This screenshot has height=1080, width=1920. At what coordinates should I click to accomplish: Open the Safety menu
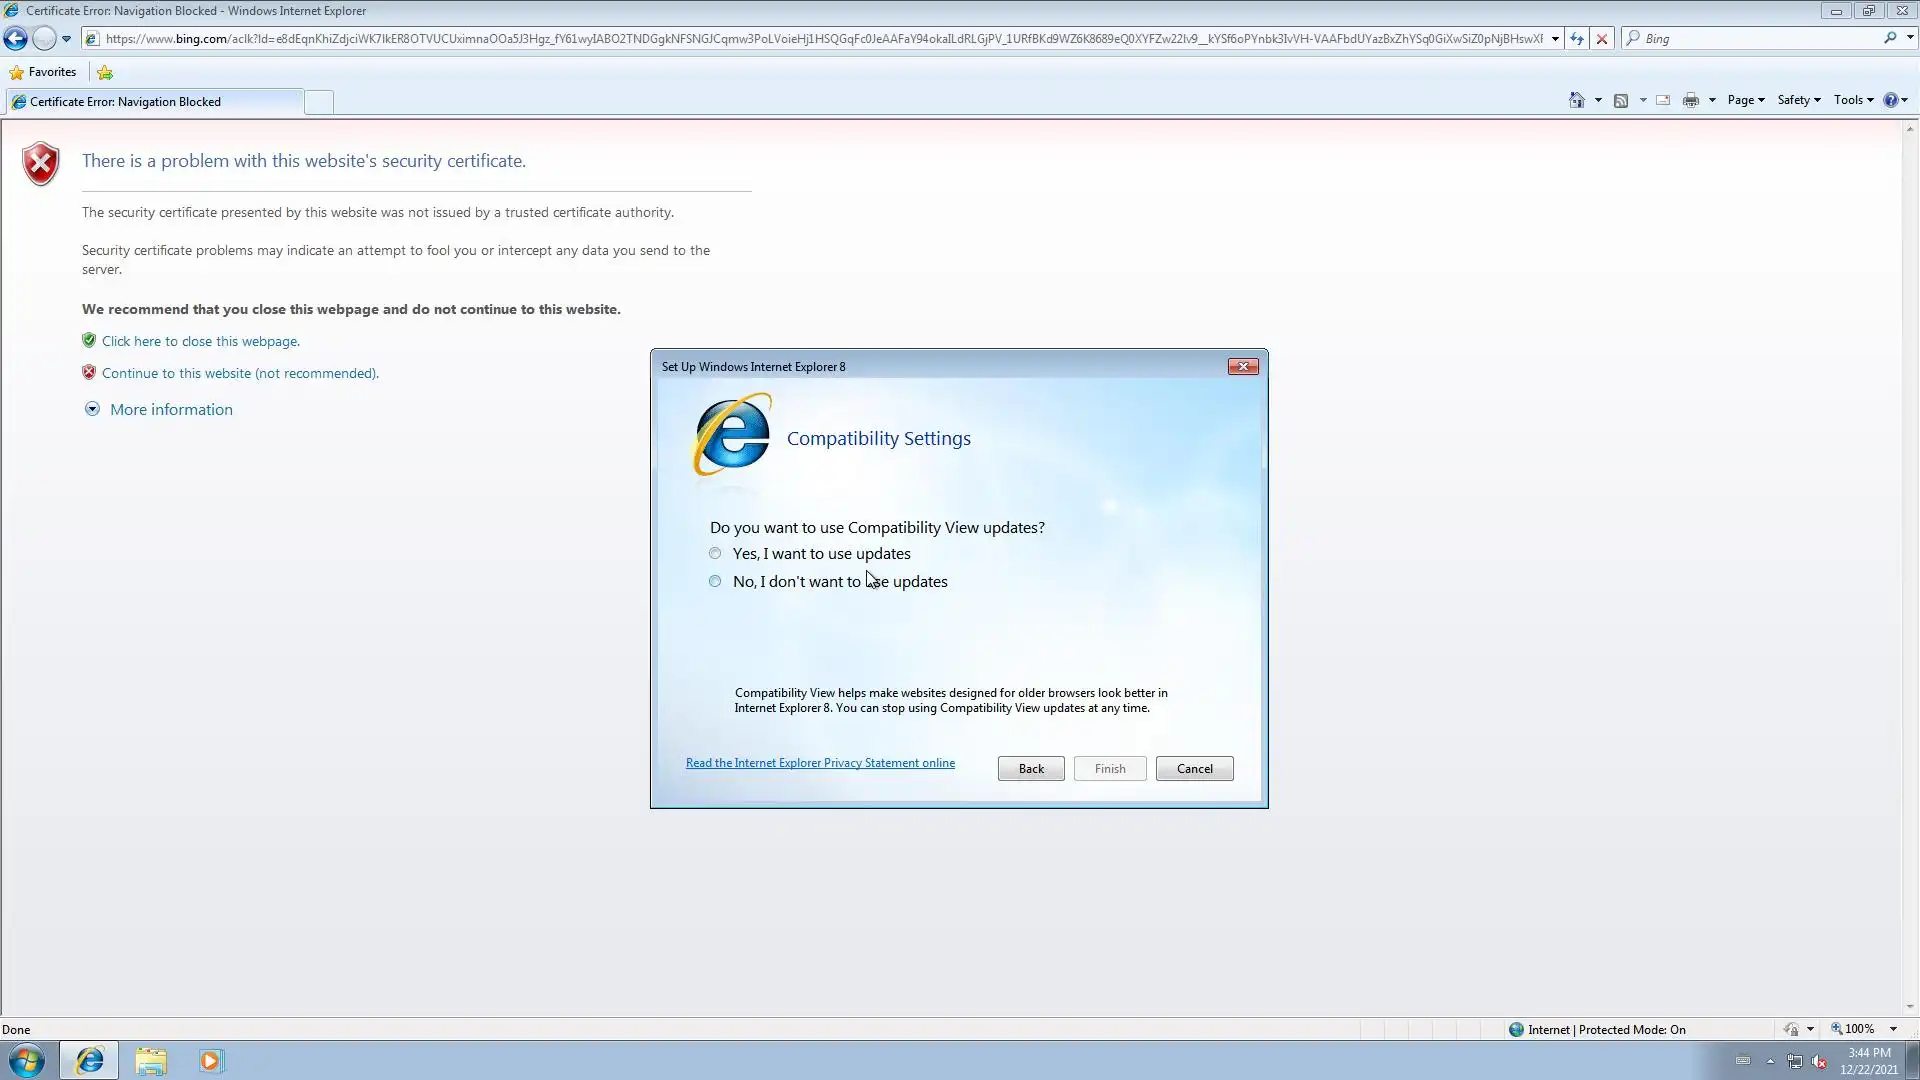(x=1798, y=100)
